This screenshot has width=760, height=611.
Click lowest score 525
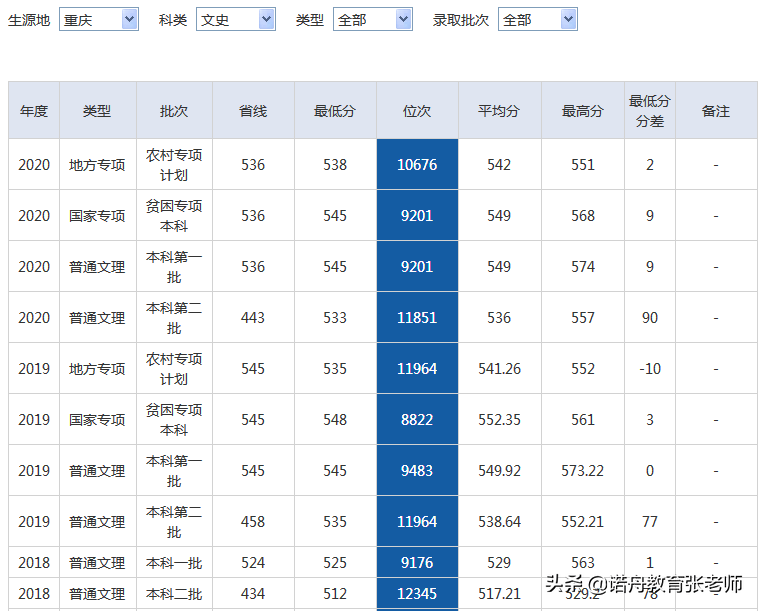pos(335,563)
